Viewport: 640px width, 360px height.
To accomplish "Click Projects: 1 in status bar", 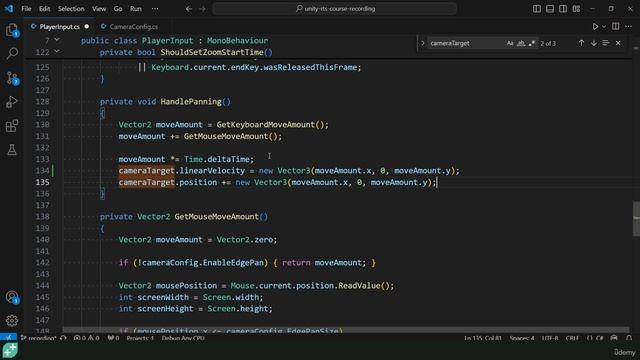I will coord(140,338).
